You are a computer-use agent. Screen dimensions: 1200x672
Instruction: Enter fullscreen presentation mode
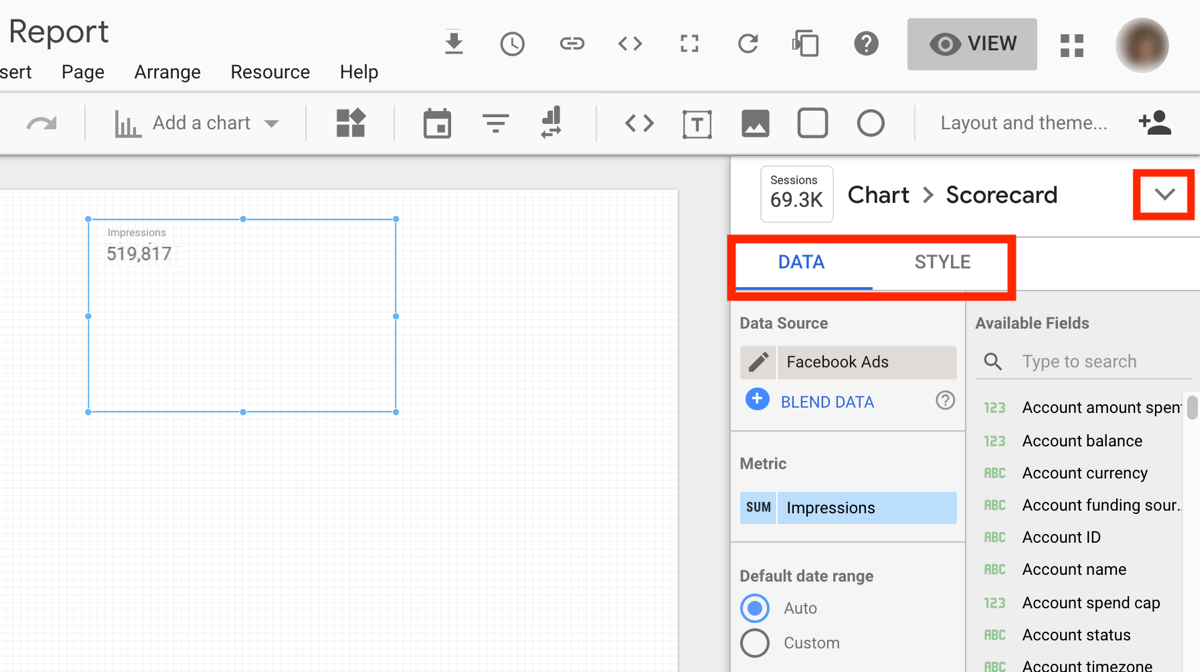coord(689,44)
